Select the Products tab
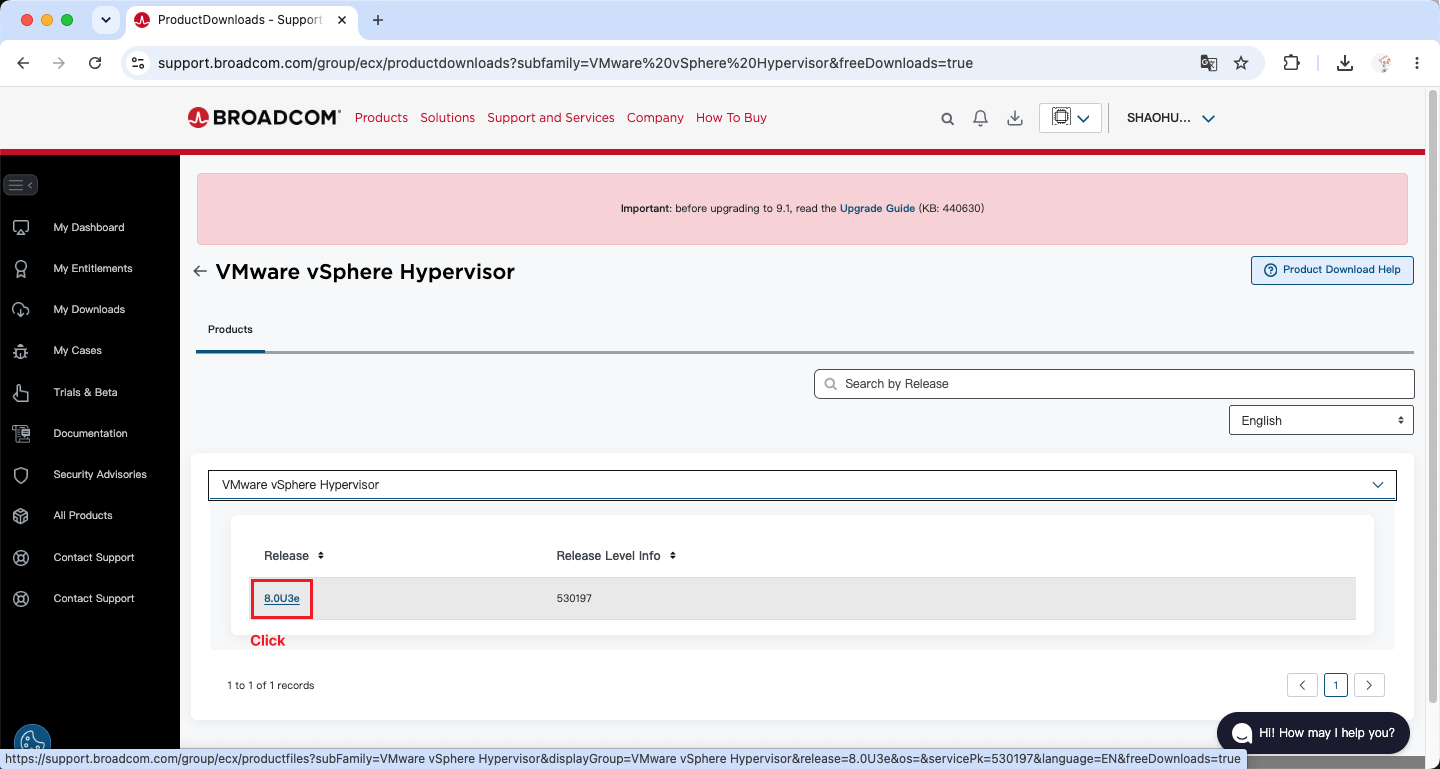This screenshot has height=769, width=1440. click(x=230, y=330)
